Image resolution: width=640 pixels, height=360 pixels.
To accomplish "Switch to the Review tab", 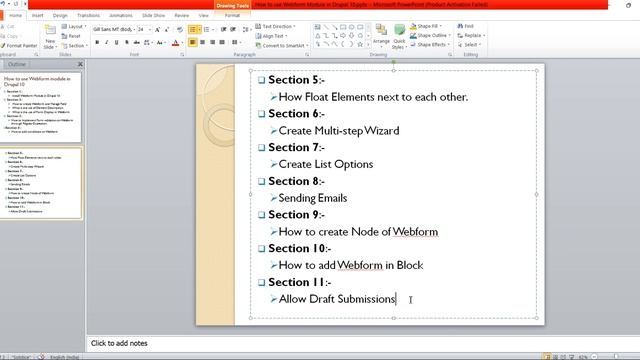I will click(x=182, y=16).
